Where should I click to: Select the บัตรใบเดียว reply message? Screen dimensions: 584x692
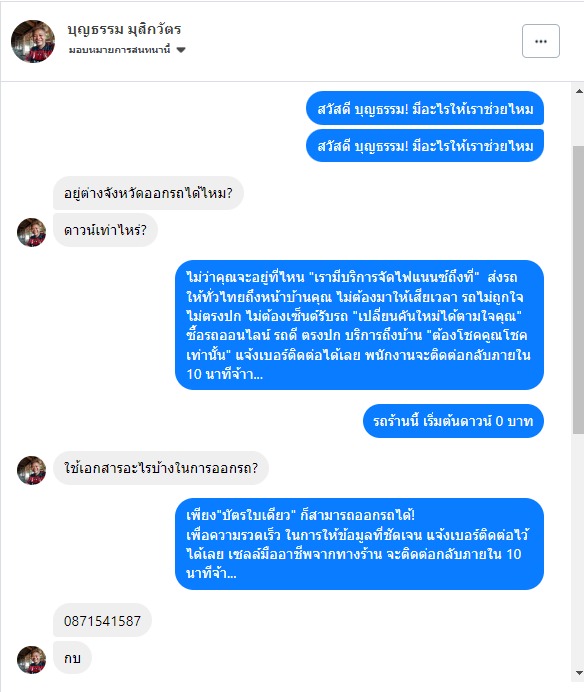point(359,544)
